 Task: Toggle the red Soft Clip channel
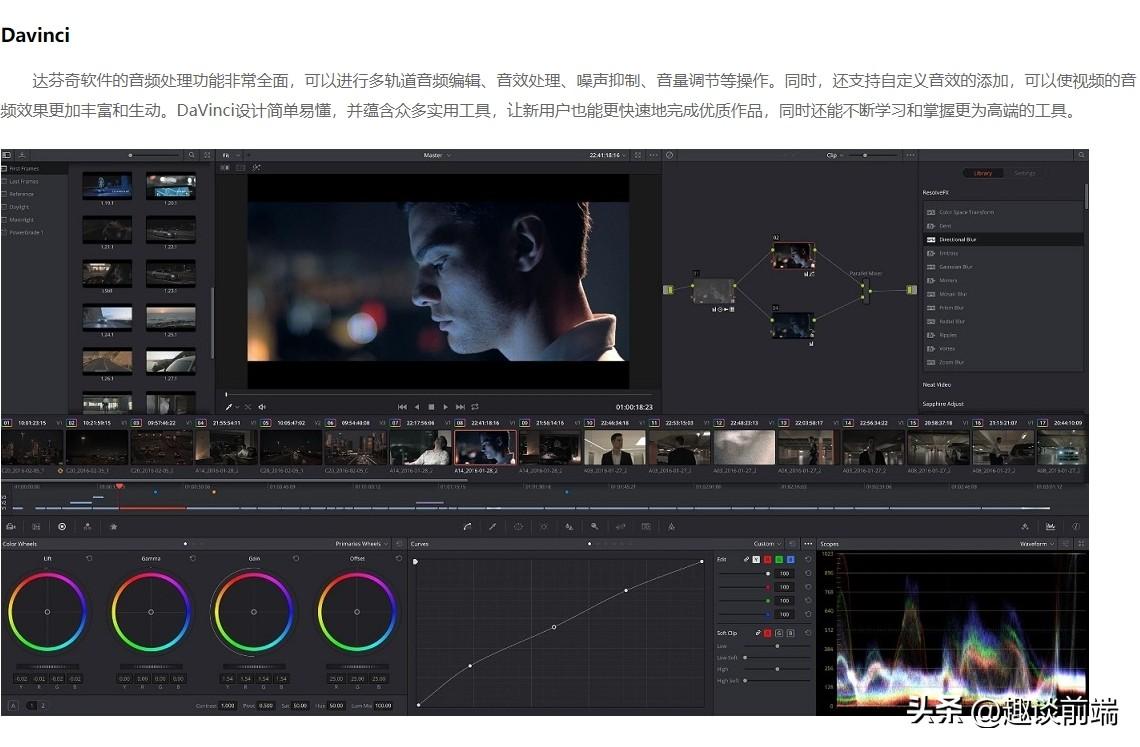click(x=768, y=633)
